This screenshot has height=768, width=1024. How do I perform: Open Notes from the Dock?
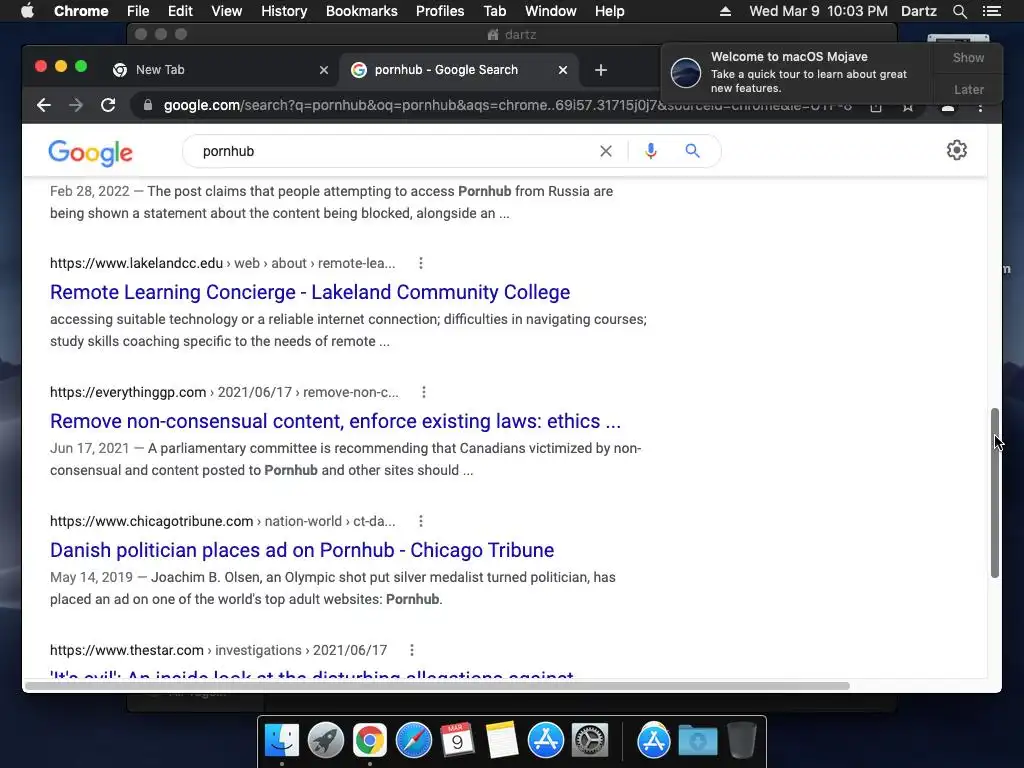[502, 741]
